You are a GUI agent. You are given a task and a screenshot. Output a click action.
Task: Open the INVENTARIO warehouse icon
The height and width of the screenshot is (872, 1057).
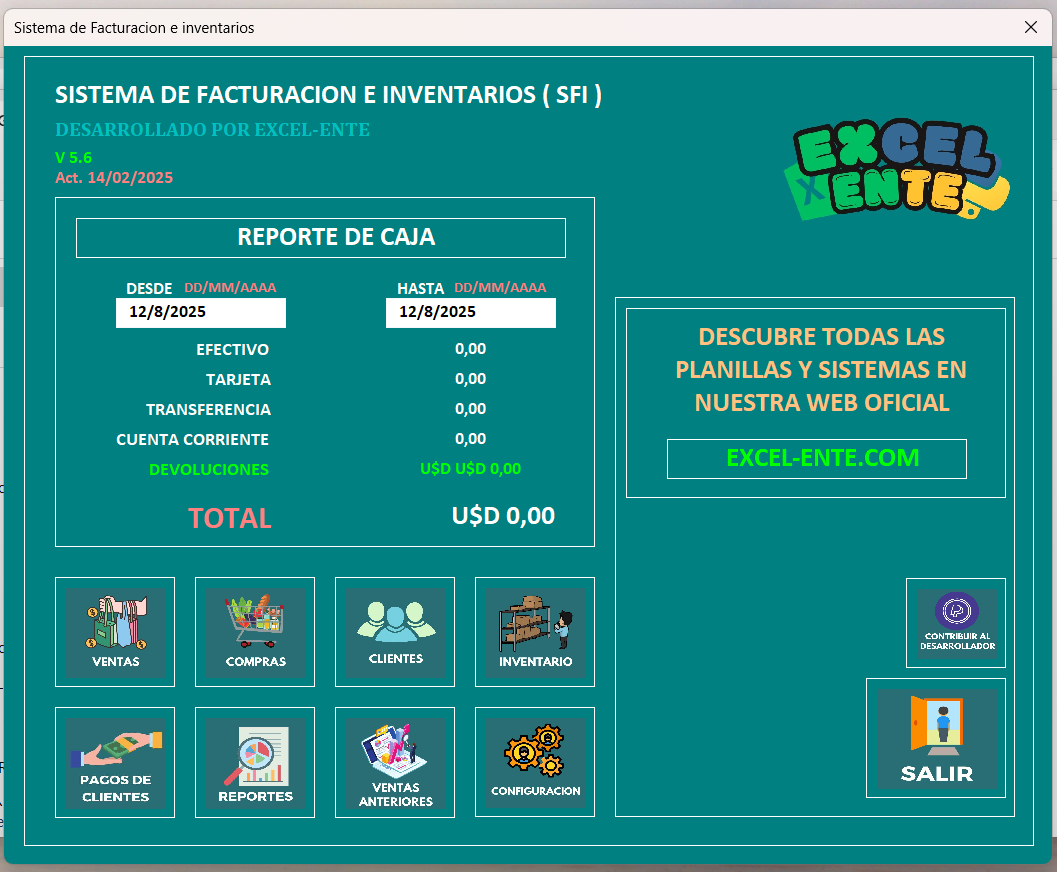tap(534, 630)
